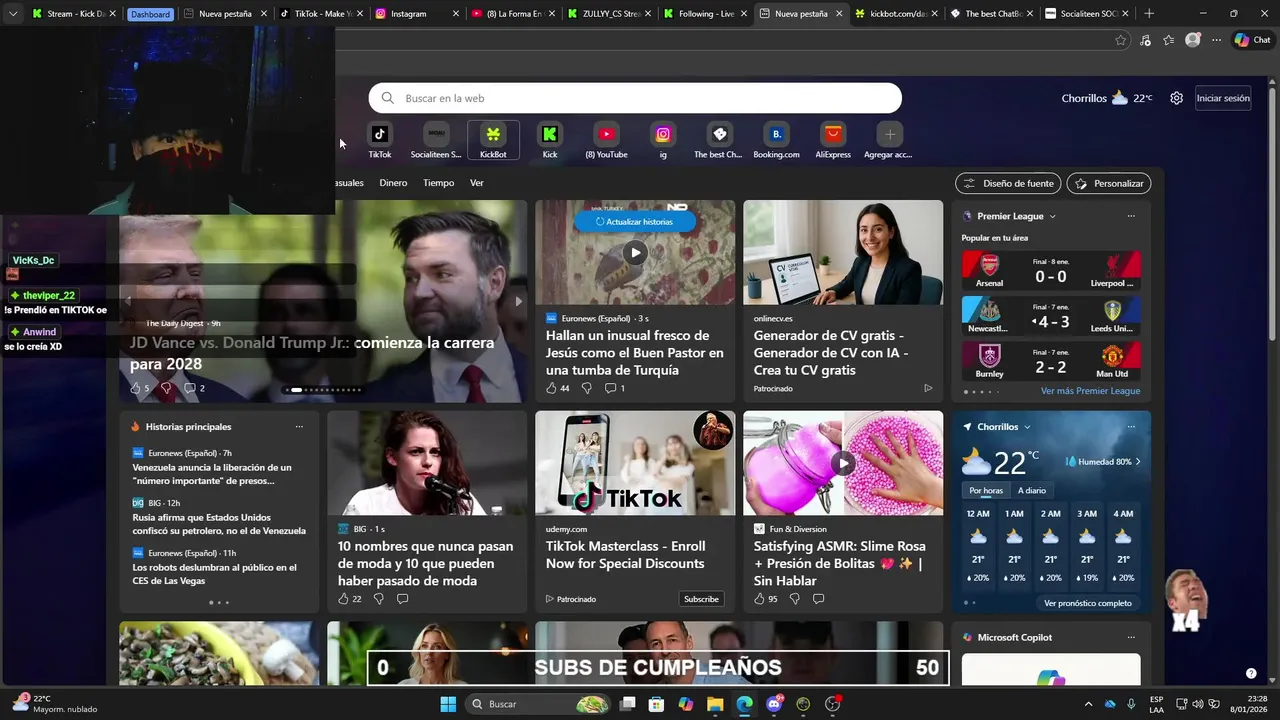Screen dimensions: 1280x720
Task: Play the Euronews fresco video
Action: [x=635, y=253]
